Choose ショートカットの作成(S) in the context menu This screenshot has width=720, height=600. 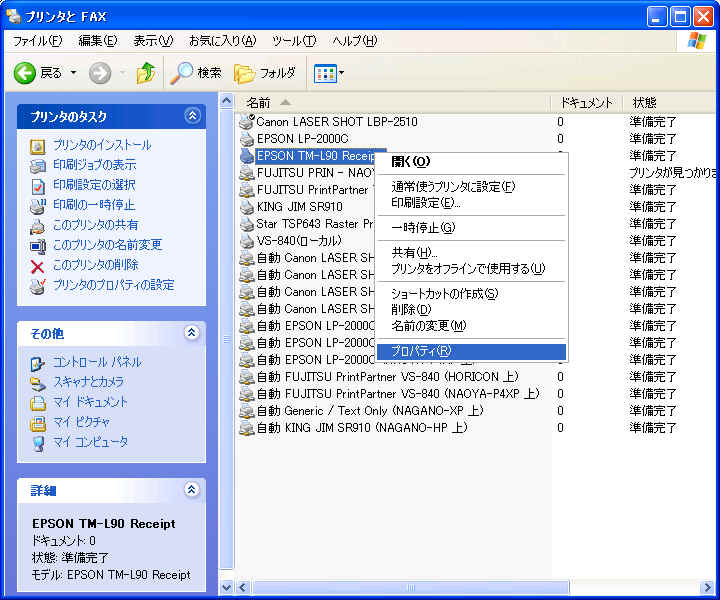click(x=471, y=294)
